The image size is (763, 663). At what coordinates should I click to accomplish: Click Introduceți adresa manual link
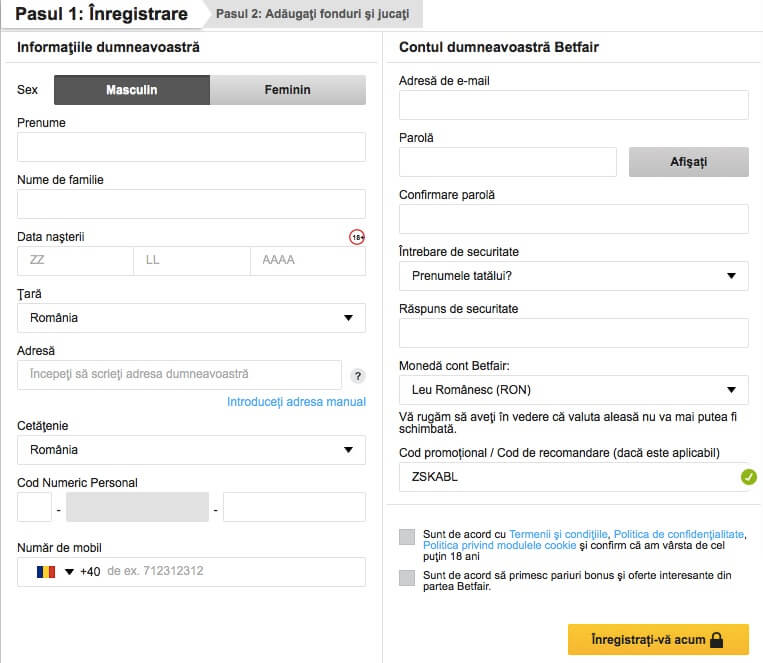click(296, 402)
